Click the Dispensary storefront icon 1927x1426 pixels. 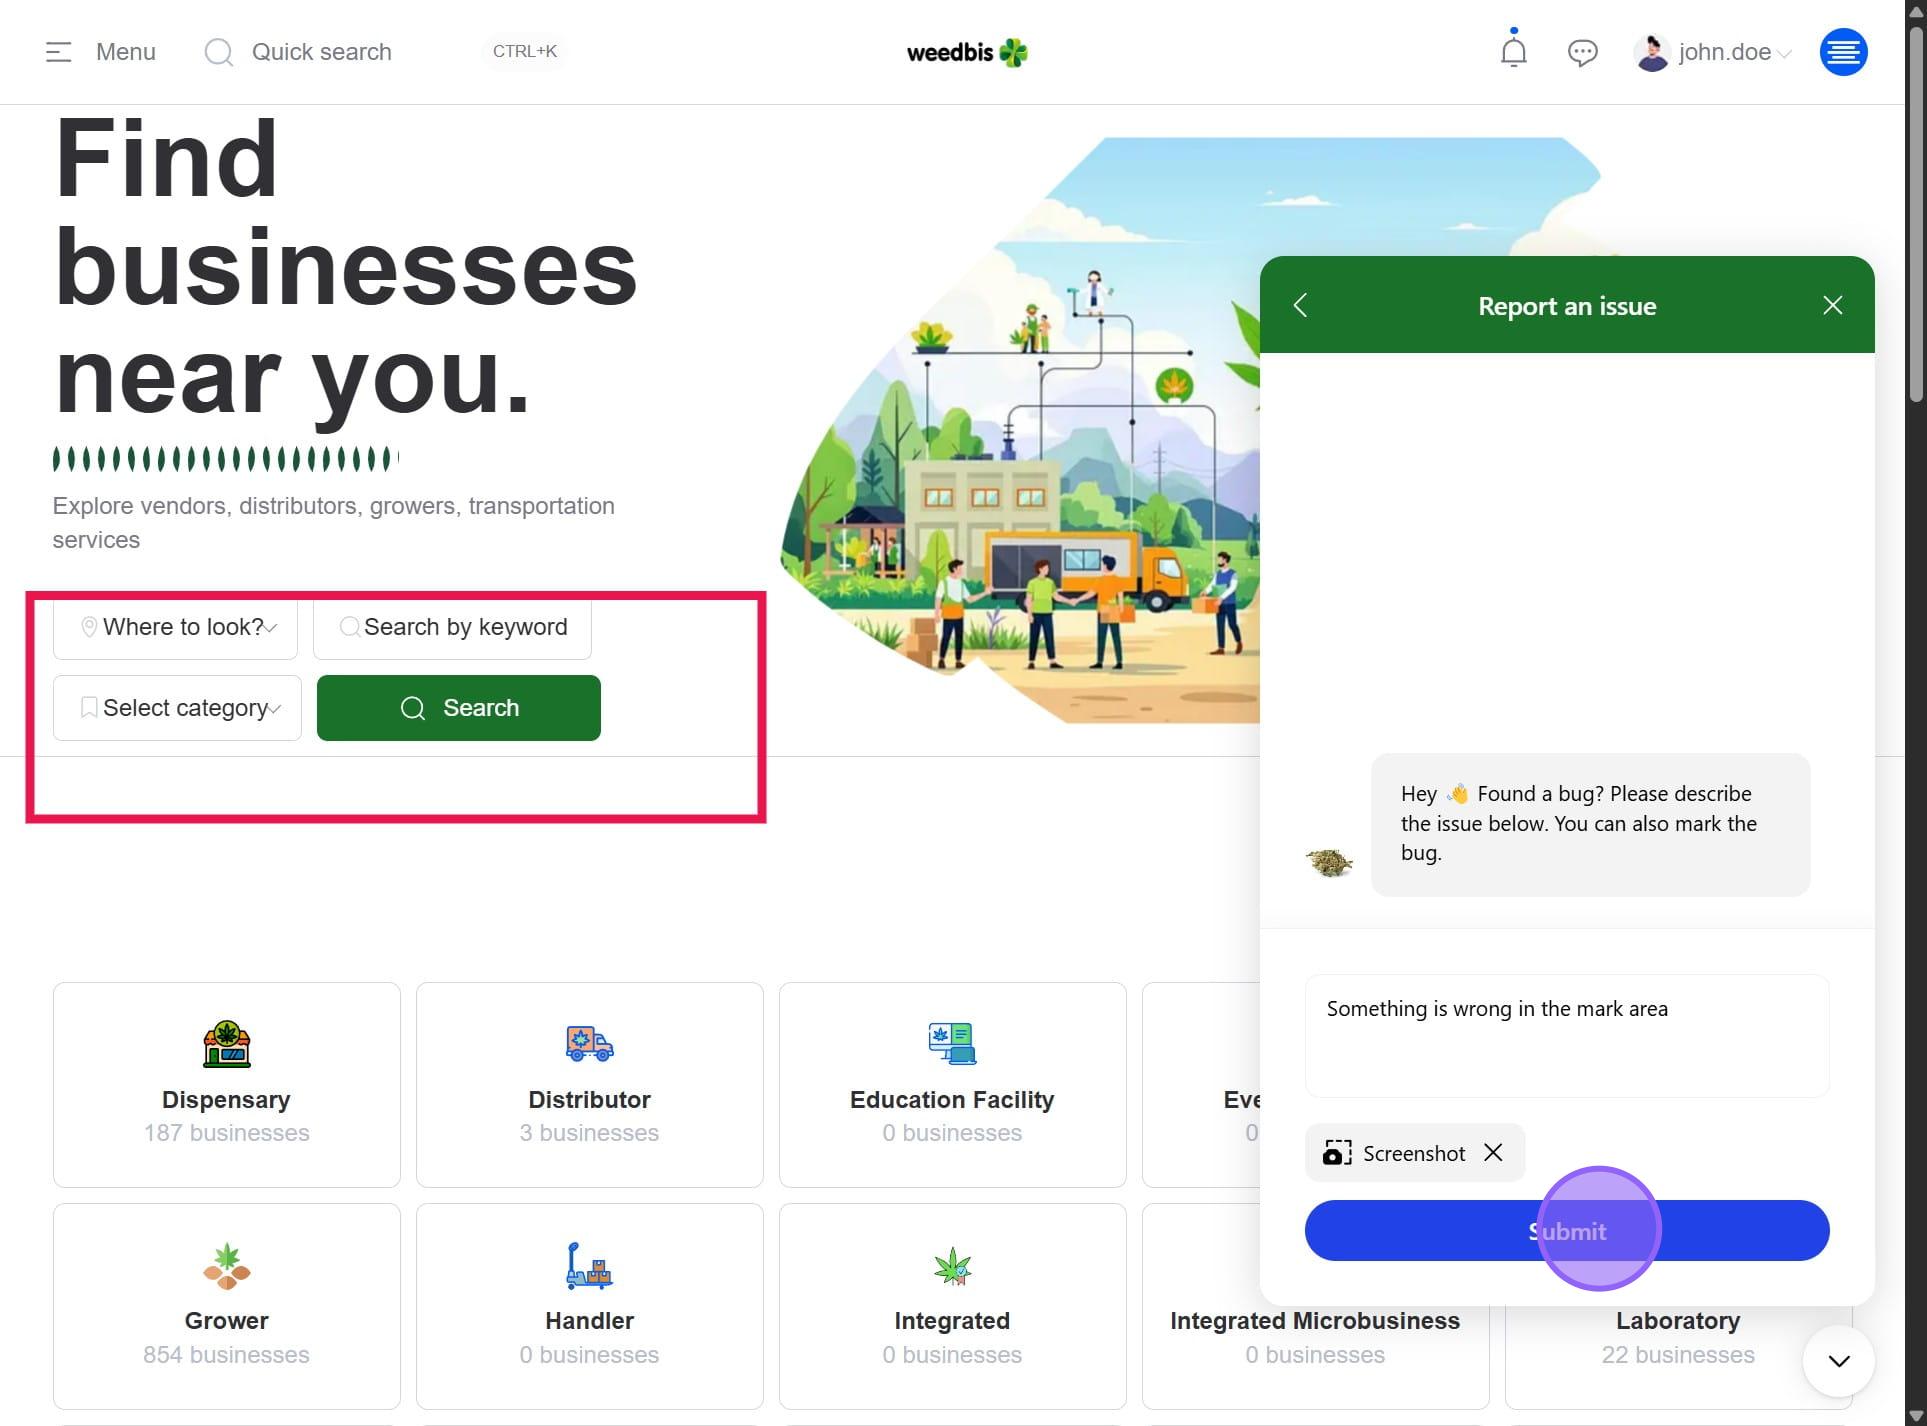(x=227, y=1045)
